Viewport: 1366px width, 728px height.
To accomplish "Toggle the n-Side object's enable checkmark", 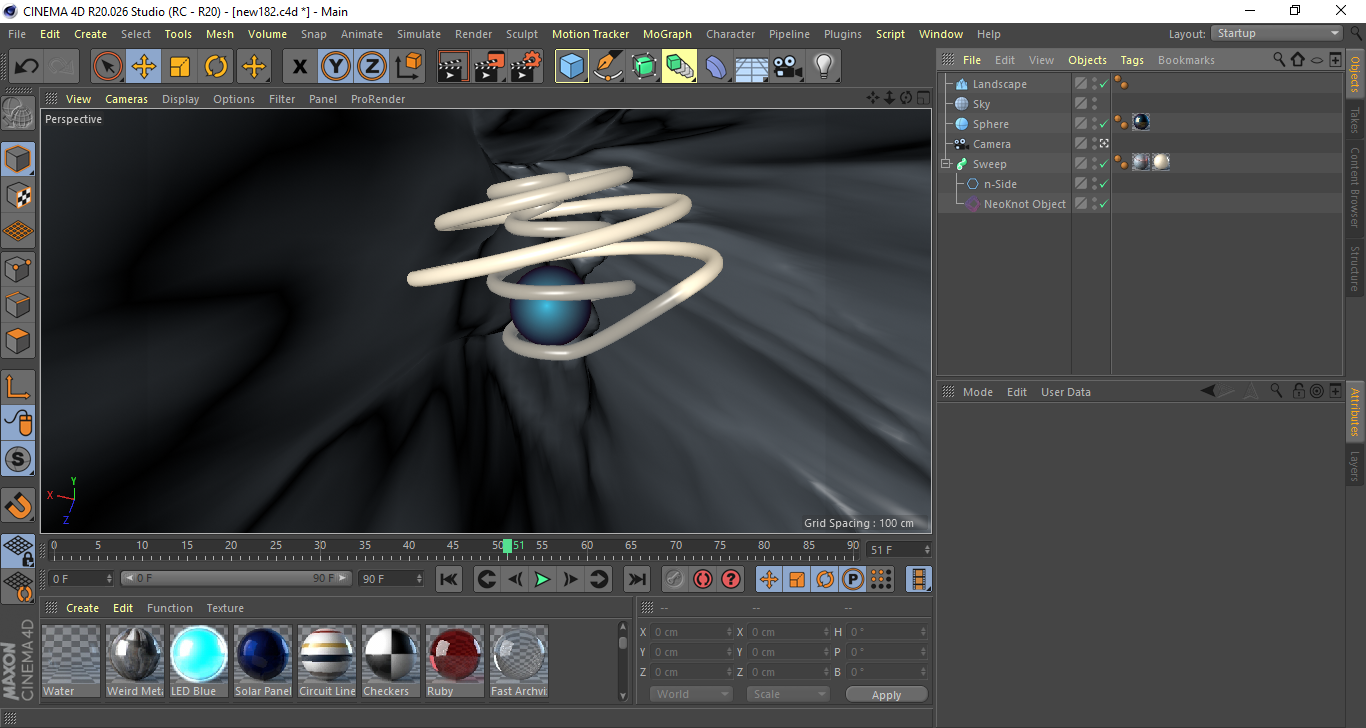I will (x=1103, y=184).
